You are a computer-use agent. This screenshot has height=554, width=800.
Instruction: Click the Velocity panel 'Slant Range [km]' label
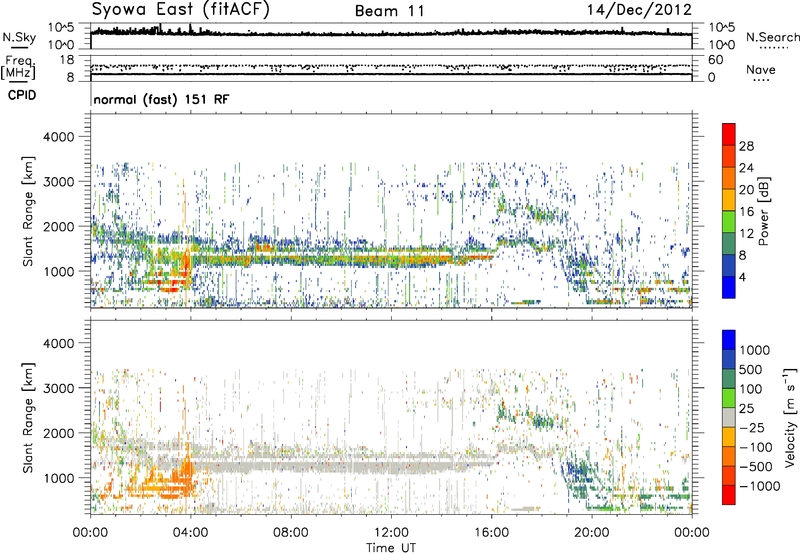coord(28,418)
